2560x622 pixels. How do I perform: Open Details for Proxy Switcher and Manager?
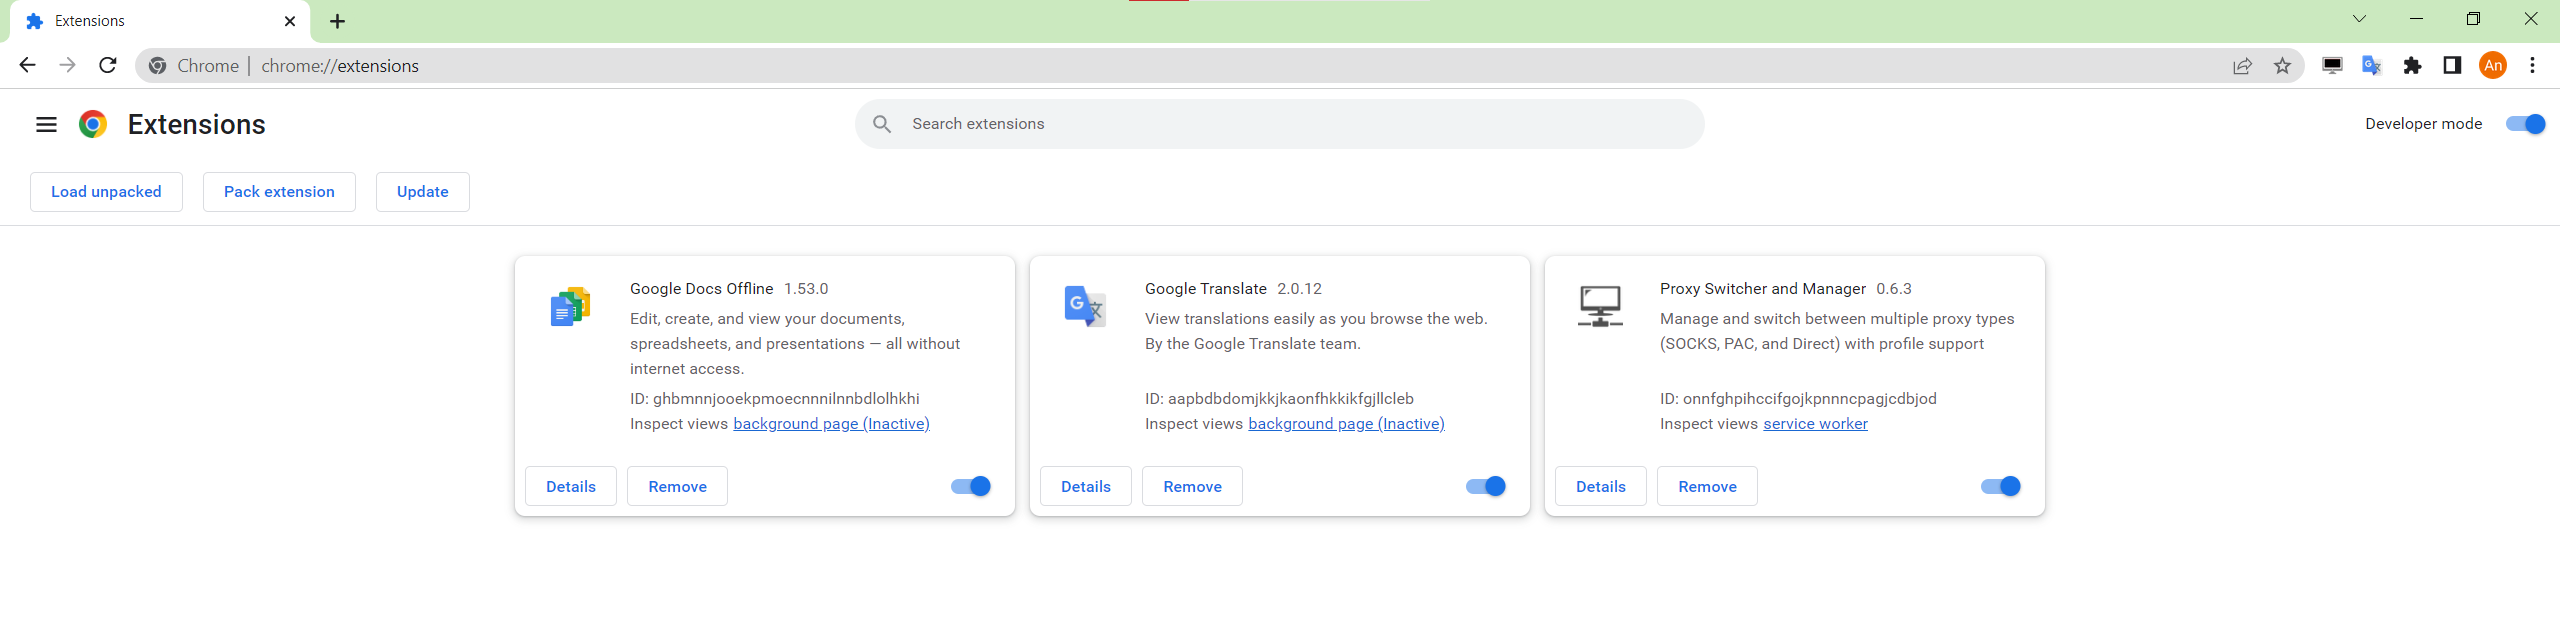(1601, 486)
